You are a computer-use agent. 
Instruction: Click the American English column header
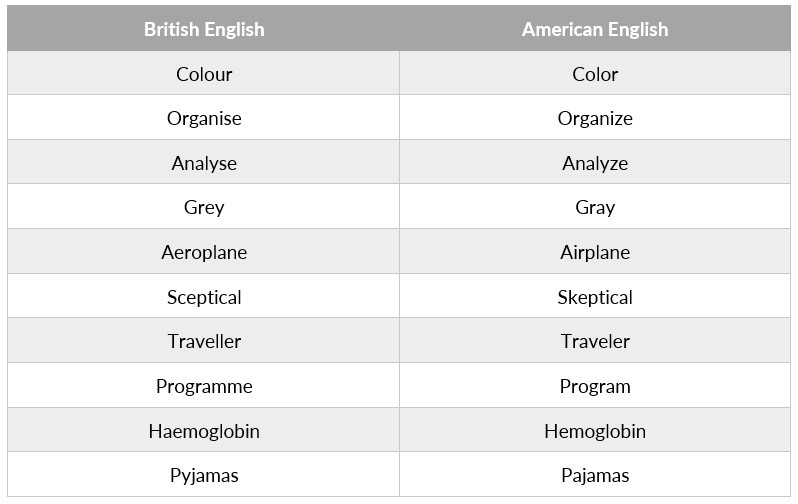click(595, 29)
